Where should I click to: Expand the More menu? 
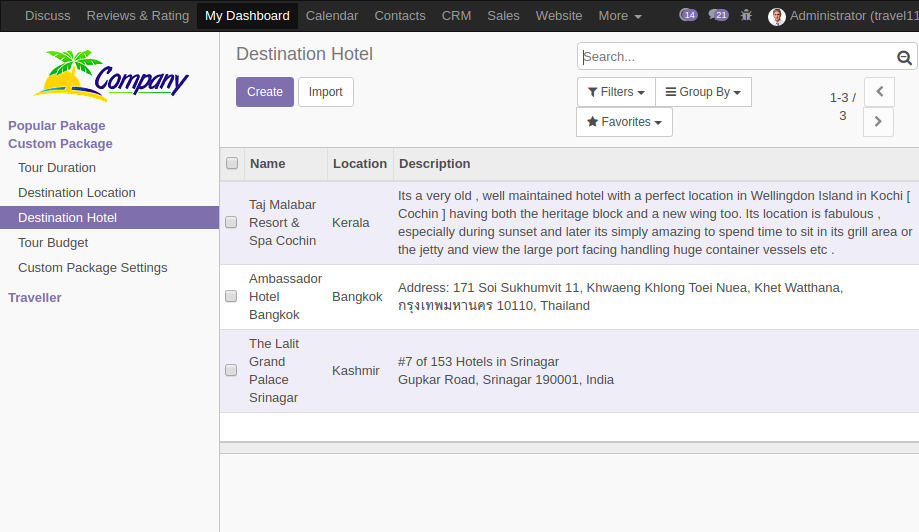[620, 16]
